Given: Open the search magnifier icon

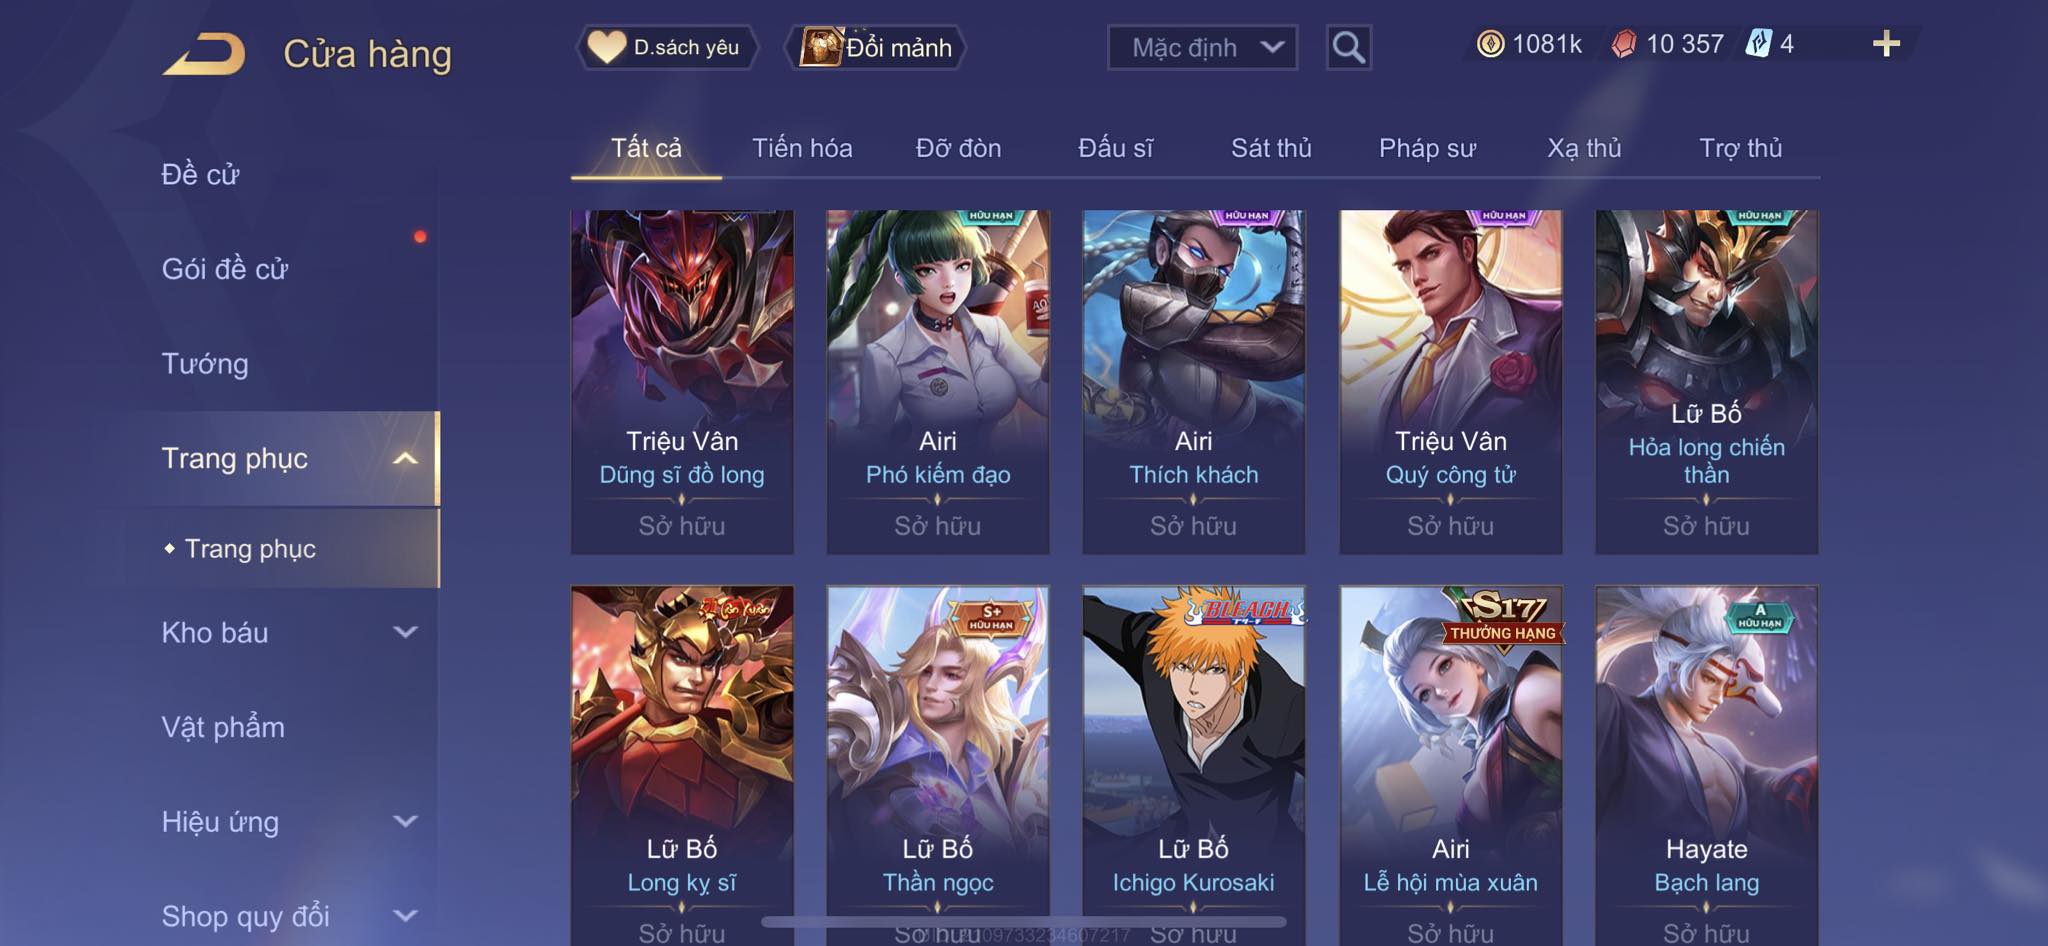Looking at the screenshot, I should pyautogui.click(x=1348, y=47).
